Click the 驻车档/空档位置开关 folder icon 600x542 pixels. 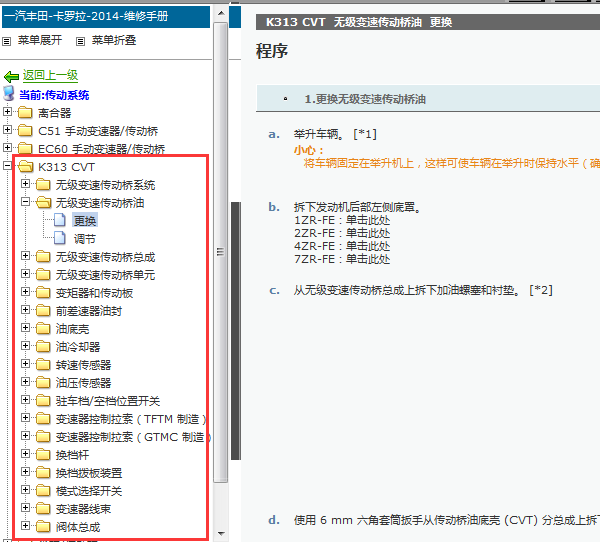click(43, 400)
